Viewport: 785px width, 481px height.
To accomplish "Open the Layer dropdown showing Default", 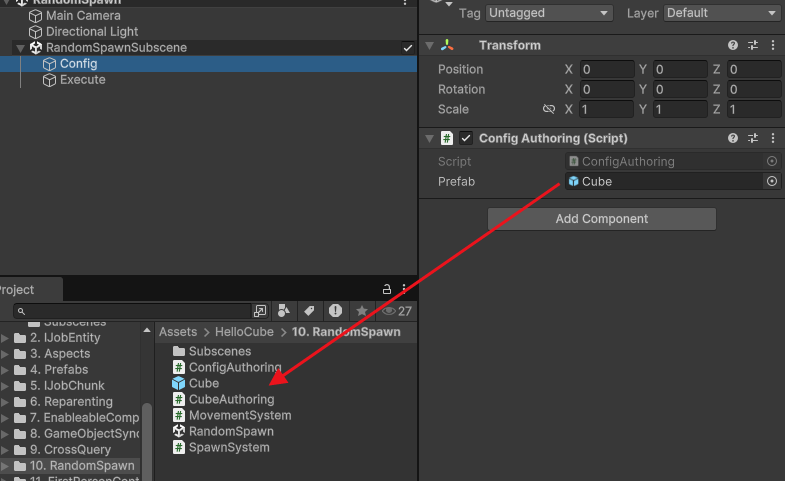I will pos(721,13).
